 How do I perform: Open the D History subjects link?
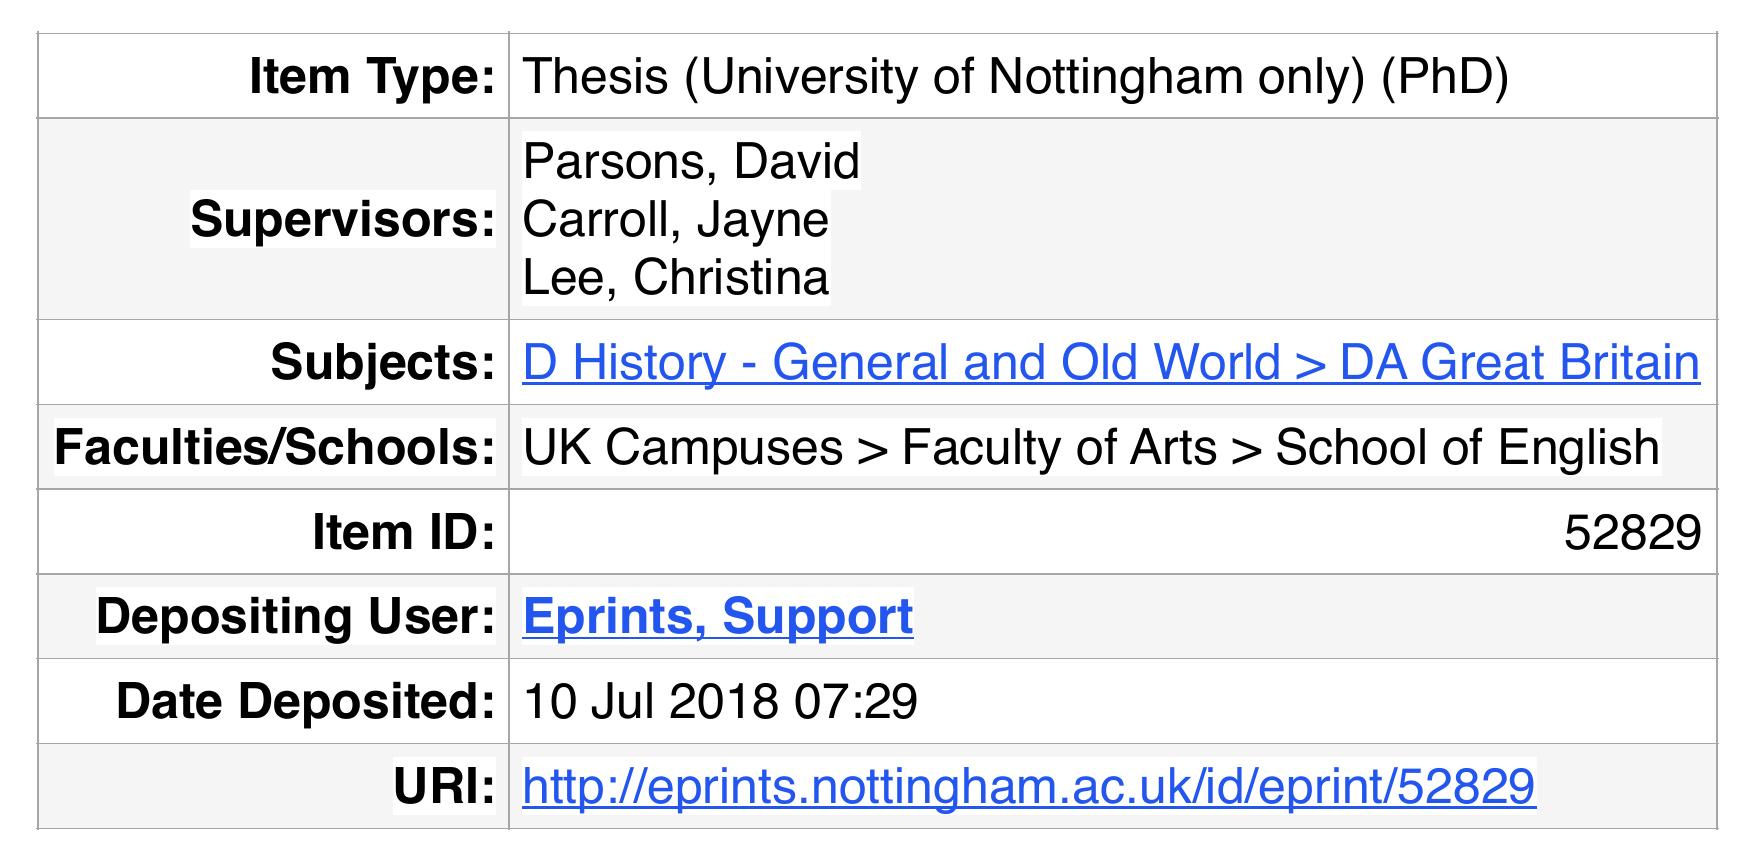(1110, 362)
